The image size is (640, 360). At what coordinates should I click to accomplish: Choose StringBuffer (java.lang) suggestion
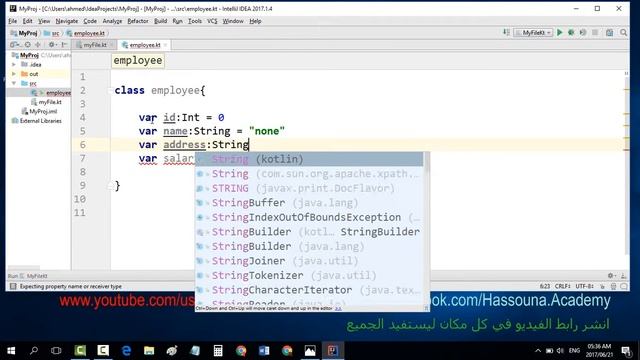tap(309, 203)
